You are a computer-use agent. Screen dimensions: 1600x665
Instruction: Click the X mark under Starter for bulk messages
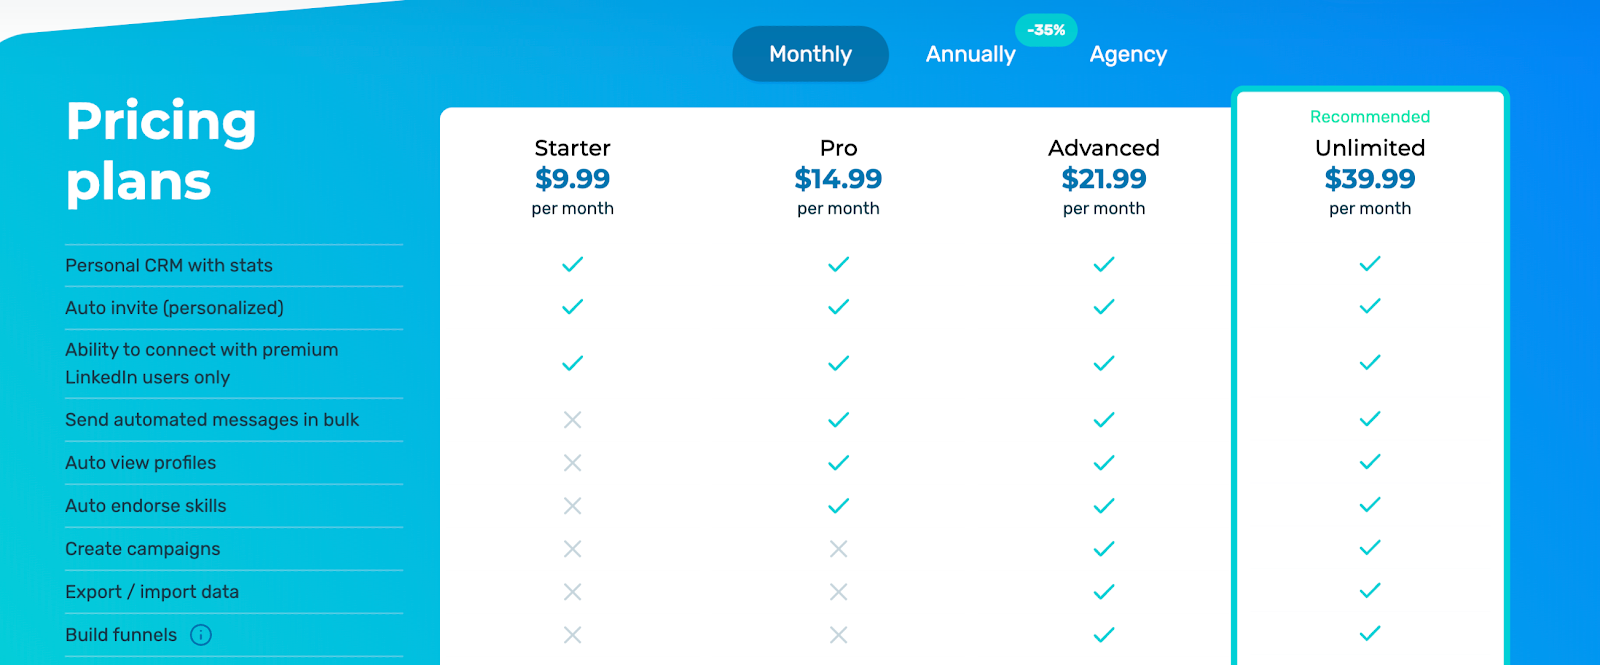(x=572, y=420)
